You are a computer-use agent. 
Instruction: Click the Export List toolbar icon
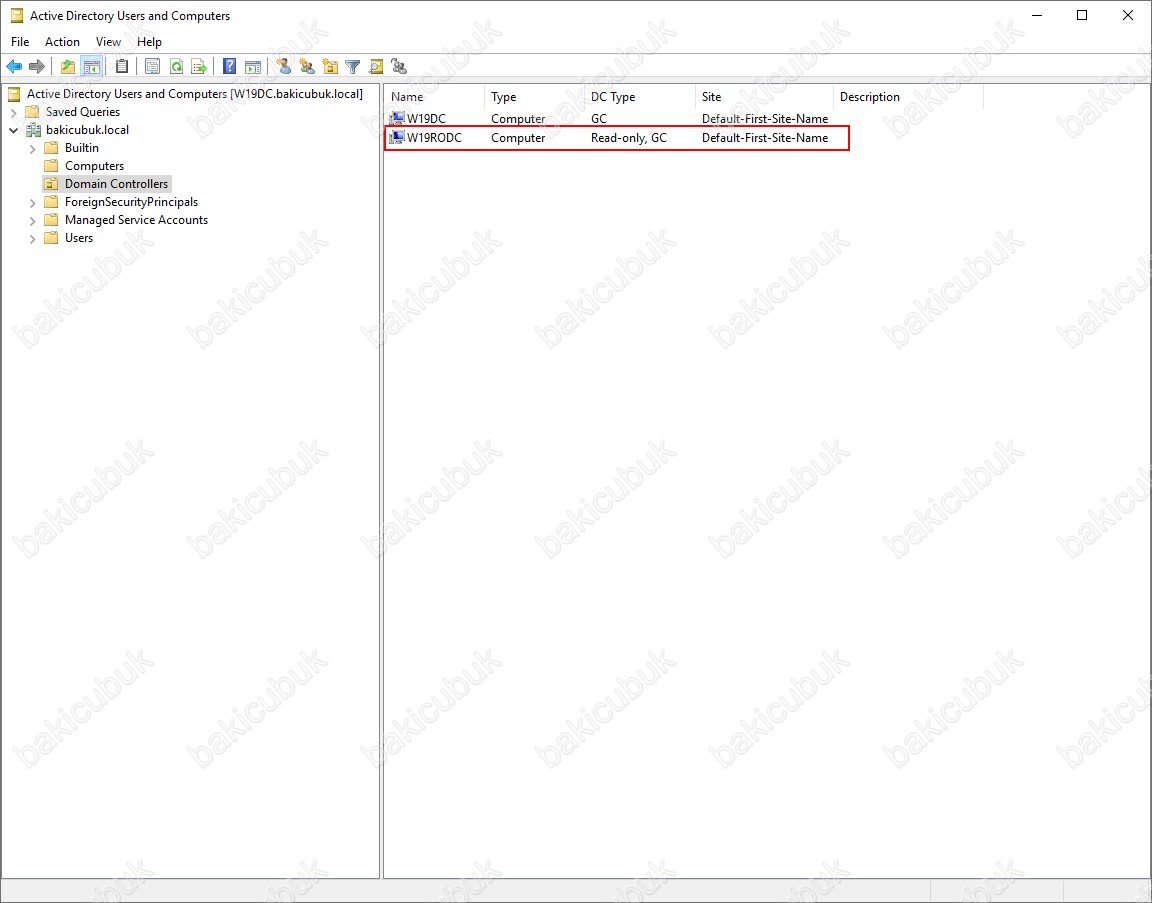coord(199,67)
